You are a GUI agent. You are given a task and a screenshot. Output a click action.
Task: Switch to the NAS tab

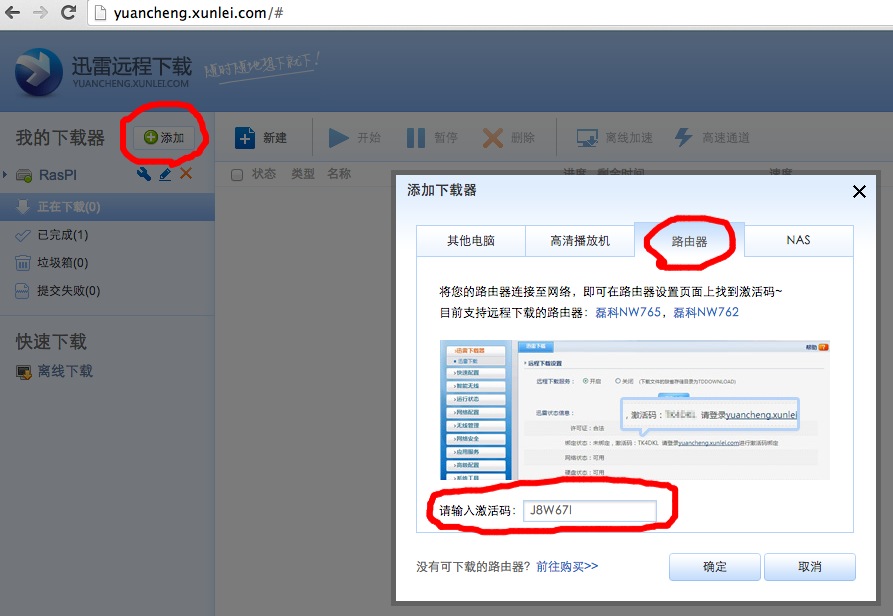click(x=798, y=241)
